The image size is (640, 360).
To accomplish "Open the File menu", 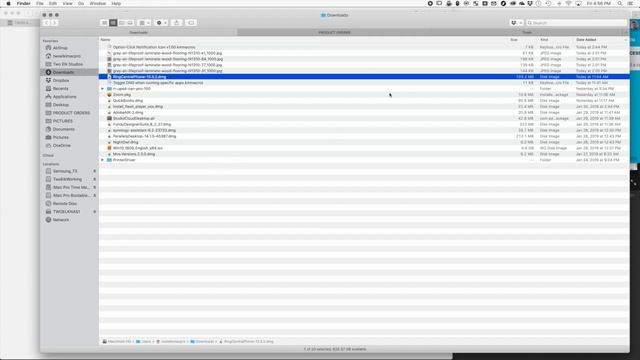I will (x=40, y=3).
